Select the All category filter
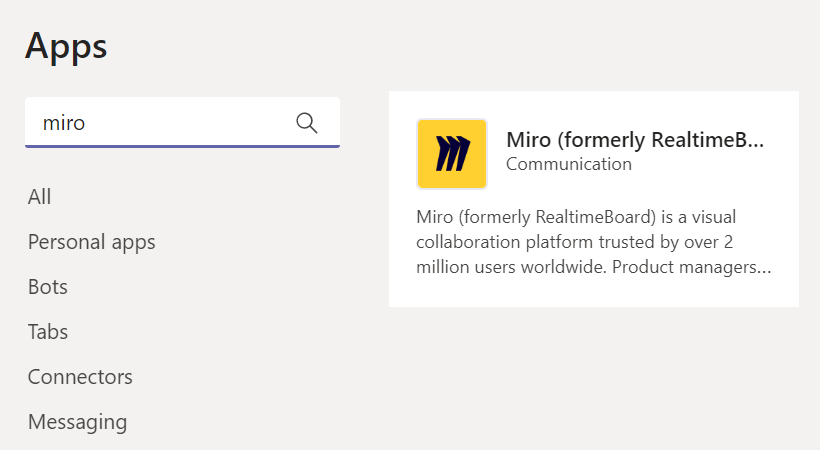Viewport: 820px width, 450px height. point(40,197)
